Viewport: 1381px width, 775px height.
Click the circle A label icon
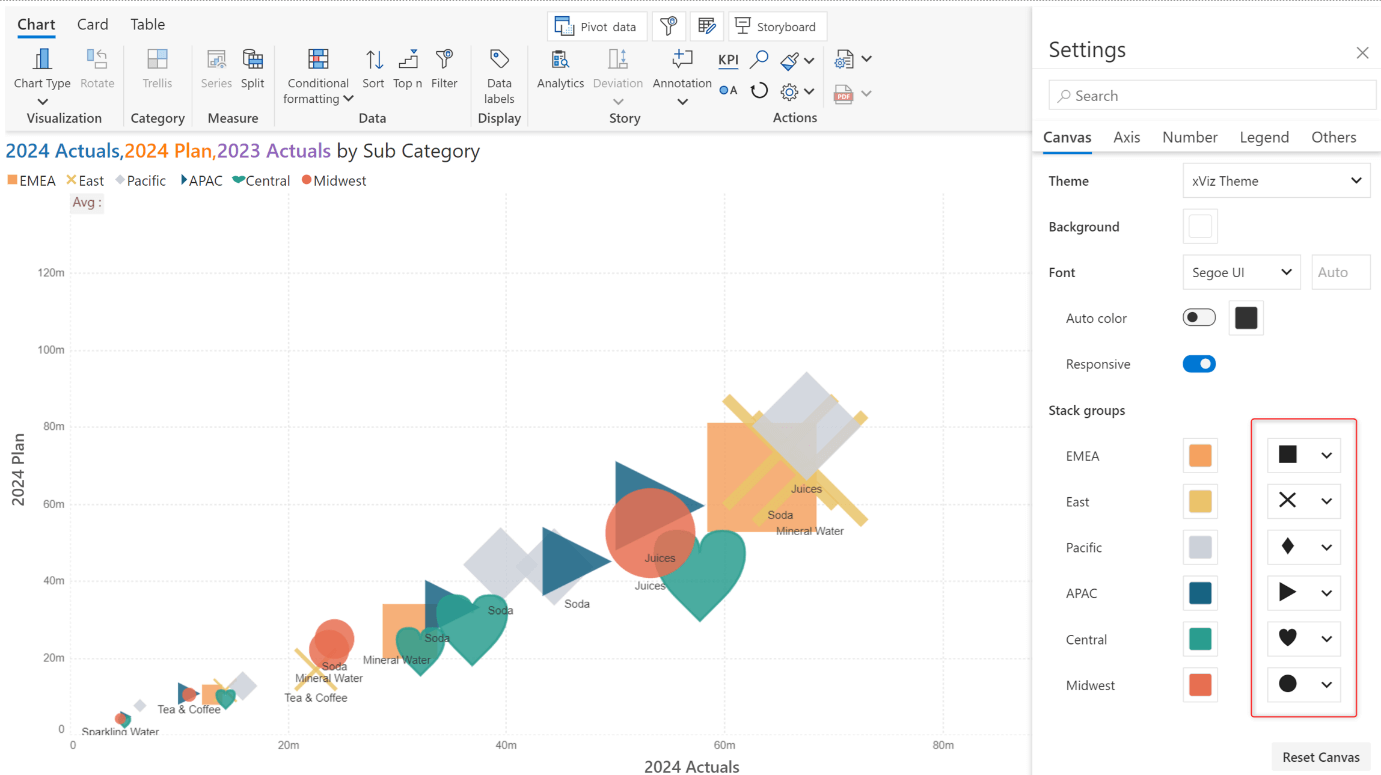coord(728,91)
